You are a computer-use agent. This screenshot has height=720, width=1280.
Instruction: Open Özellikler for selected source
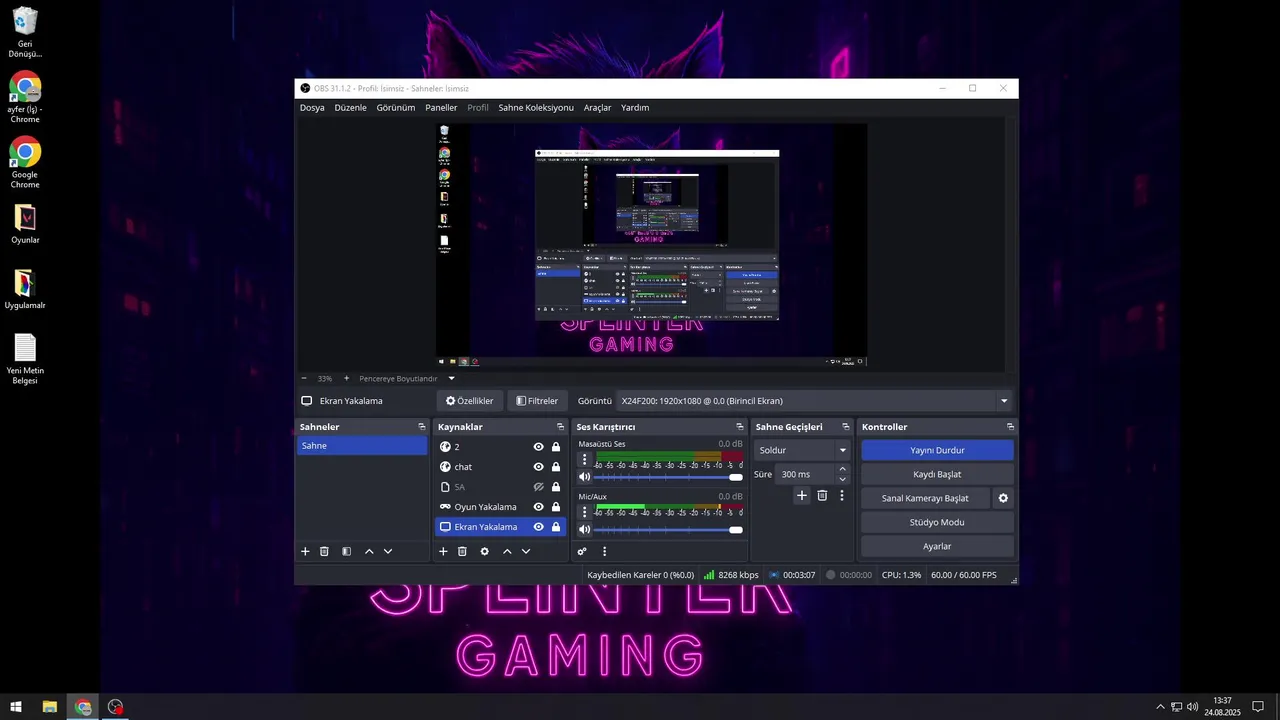[x=469, y=401]
